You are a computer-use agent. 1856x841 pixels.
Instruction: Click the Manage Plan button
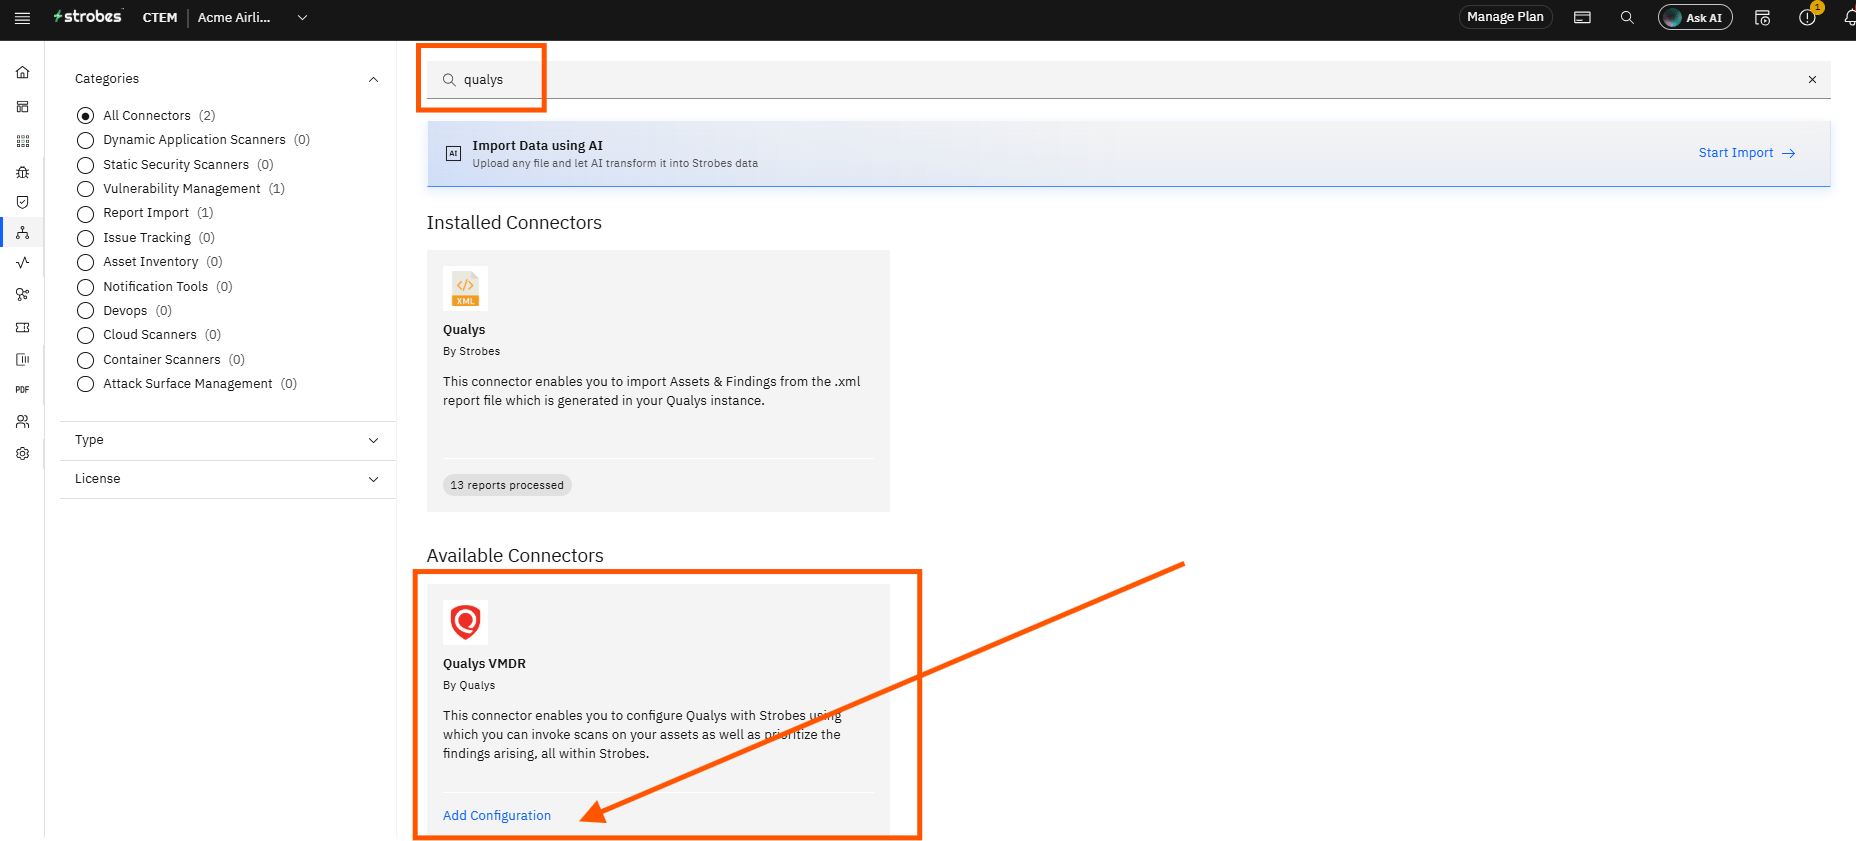pos(1505,17)
